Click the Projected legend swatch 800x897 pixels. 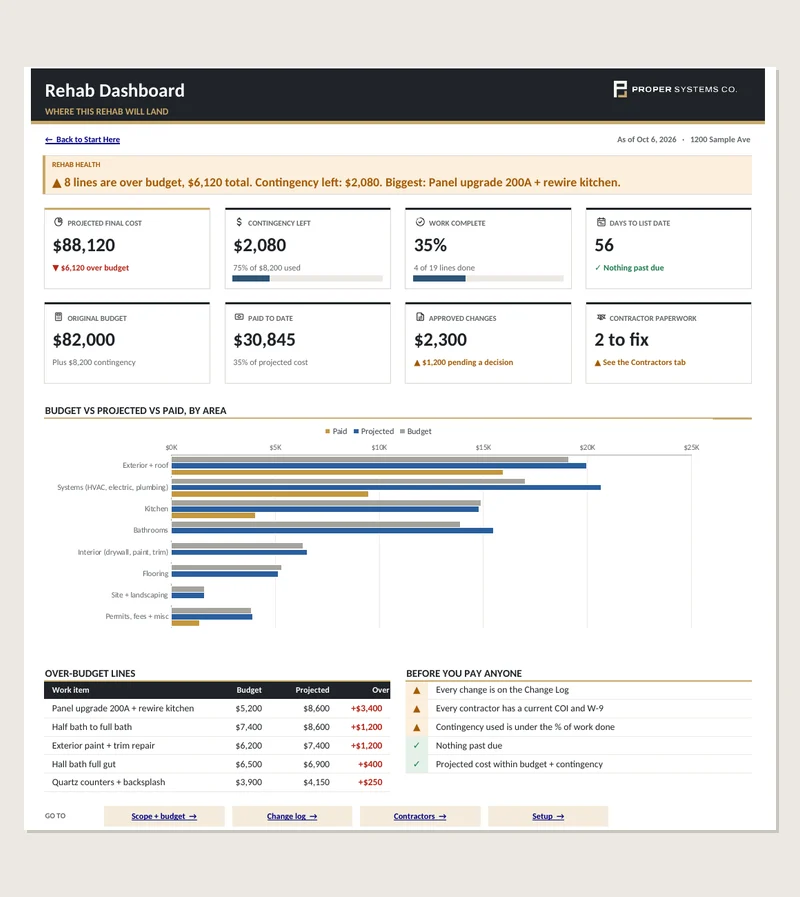pyautogui.click(x=356, y=431)
